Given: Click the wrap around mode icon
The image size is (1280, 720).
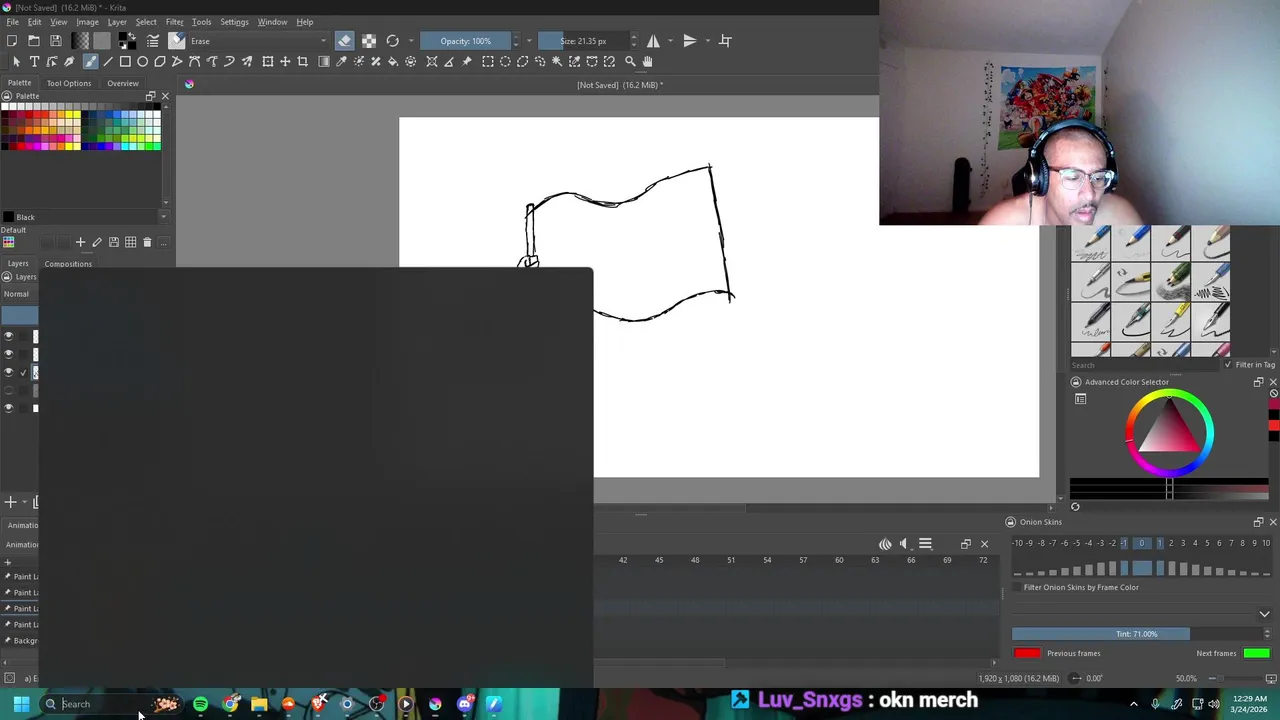Looking at the screenshot, I should coord(725,41).
